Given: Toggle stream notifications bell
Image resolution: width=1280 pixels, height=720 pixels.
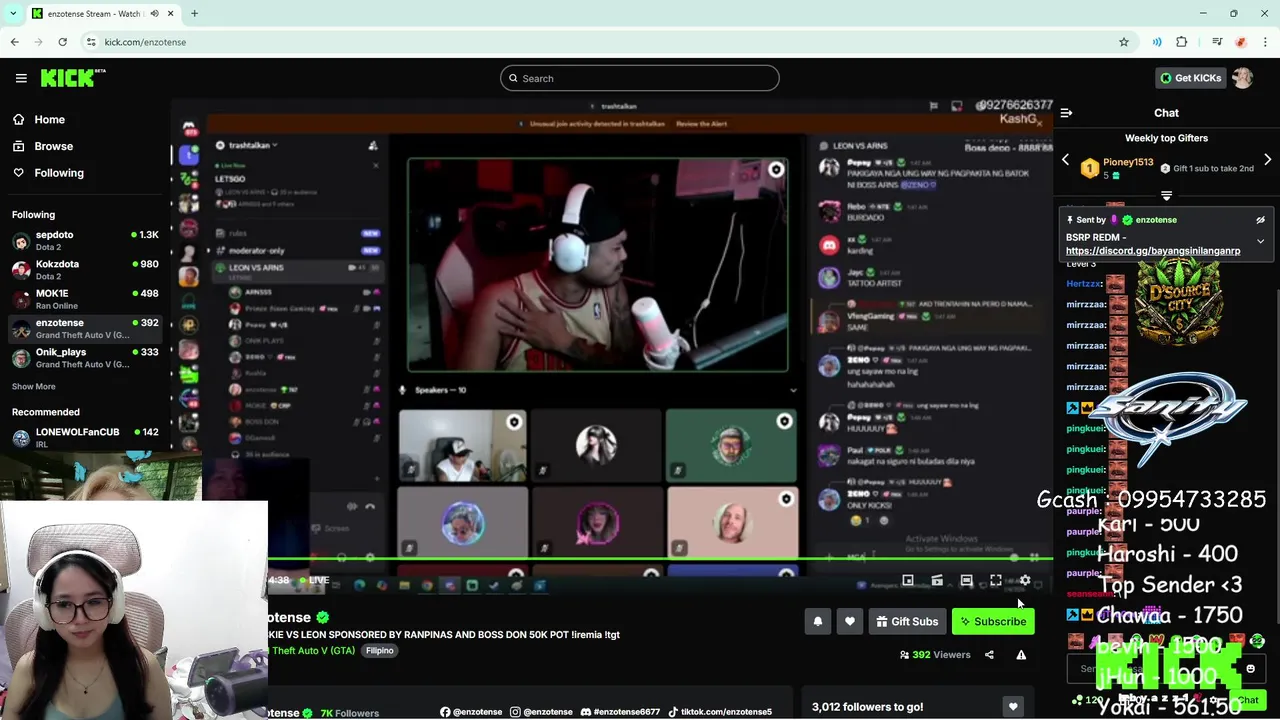Looking at the screenshot, I should (817, 622).
